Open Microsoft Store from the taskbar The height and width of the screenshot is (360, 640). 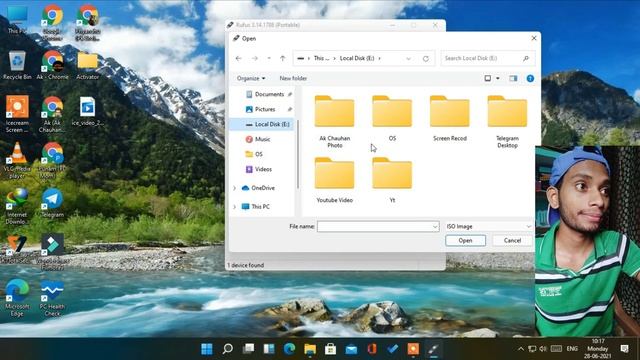(x=330, y=349)
